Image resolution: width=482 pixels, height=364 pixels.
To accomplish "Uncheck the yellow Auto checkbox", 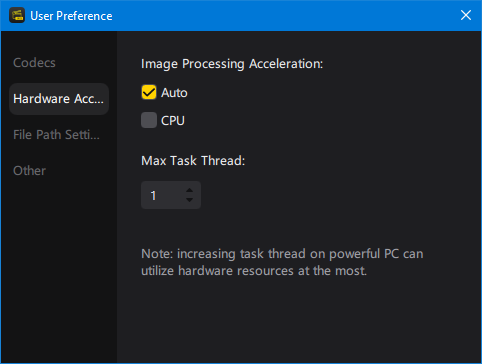I will coord(149,92).
